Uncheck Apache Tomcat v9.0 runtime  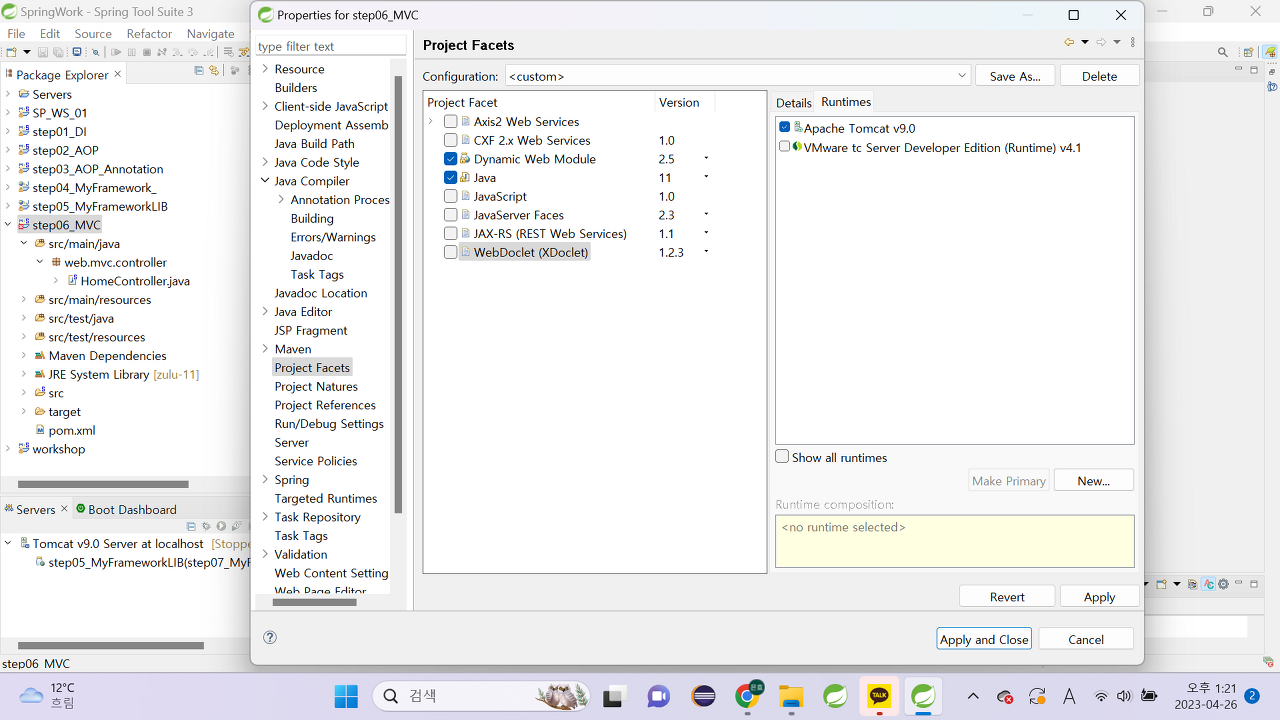785,127
